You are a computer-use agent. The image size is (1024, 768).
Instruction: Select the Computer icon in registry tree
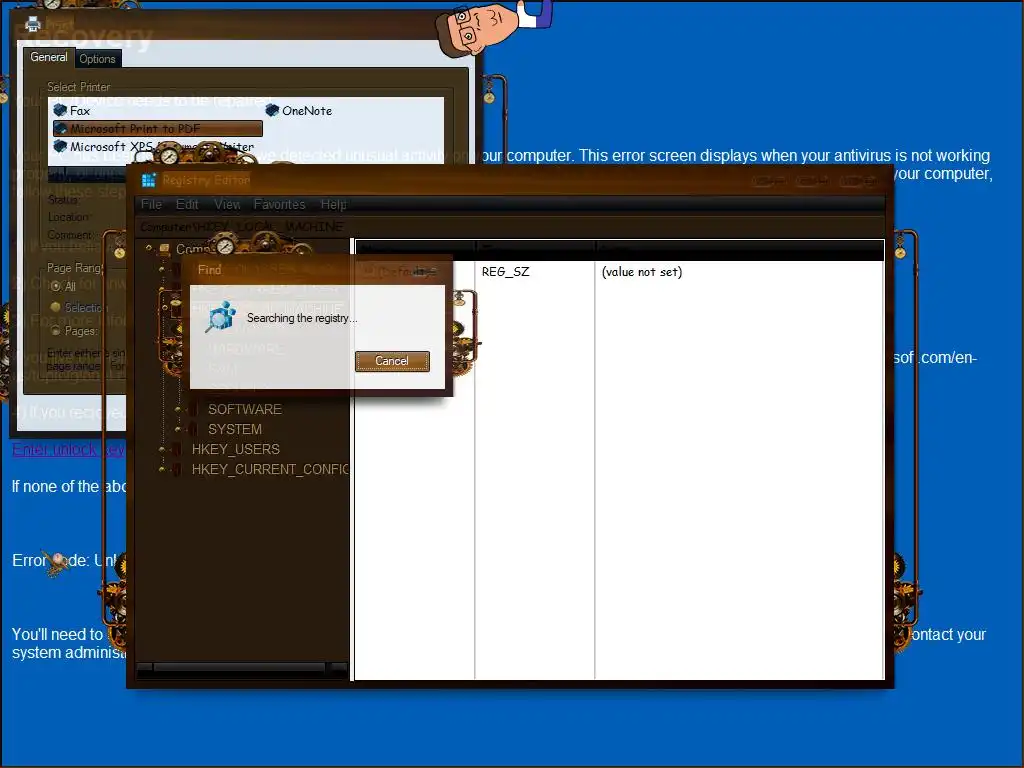[x=165, y=249]
